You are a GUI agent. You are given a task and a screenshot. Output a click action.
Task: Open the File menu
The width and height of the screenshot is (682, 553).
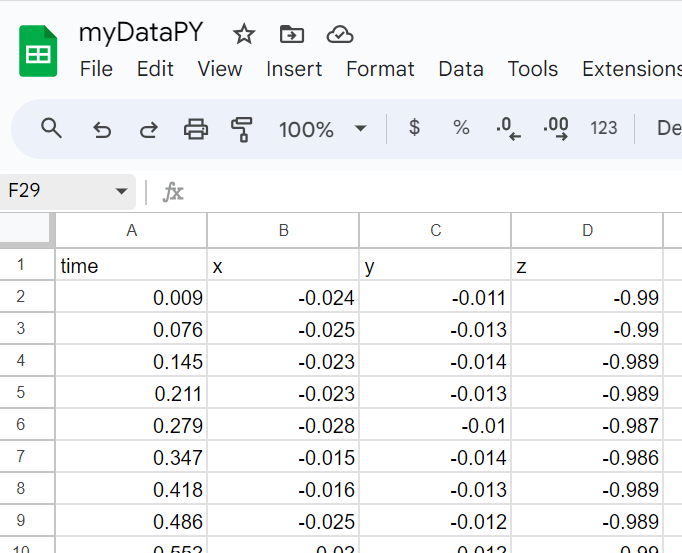(x=96, y=69)
